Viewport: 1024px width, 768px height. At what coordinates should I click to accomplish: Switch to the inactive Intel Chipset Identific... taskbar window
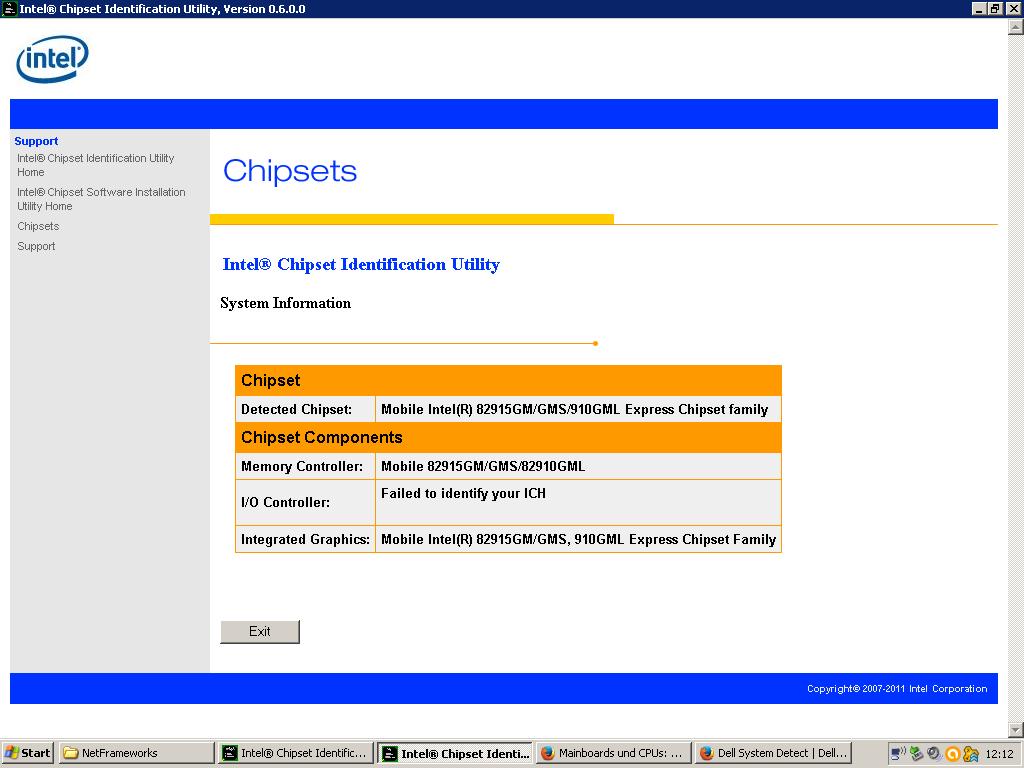[x=296, y=753]
